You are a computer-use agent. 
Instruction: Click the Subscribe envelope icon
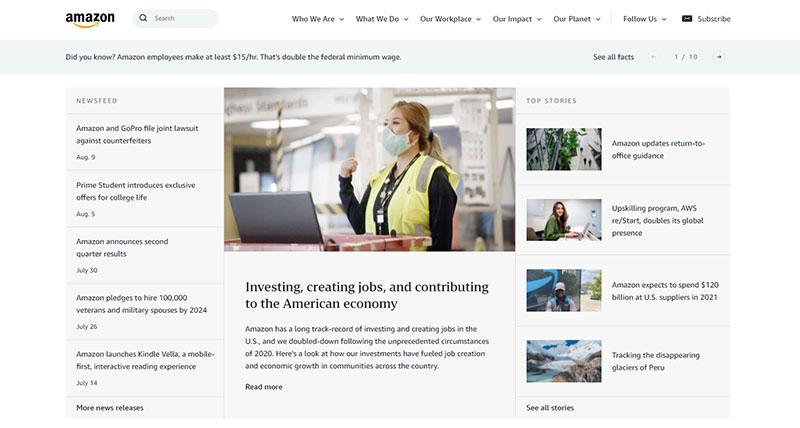[687, 19]
